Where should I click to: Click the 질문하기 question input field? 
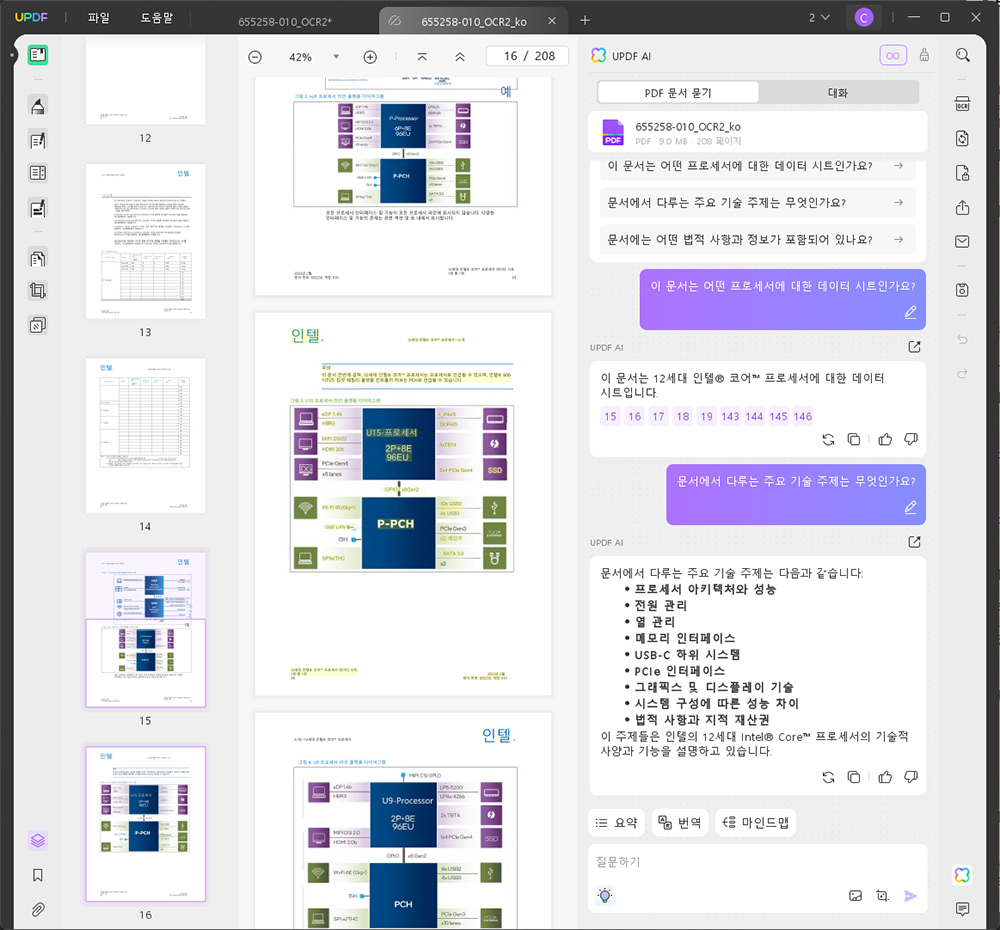757,862
